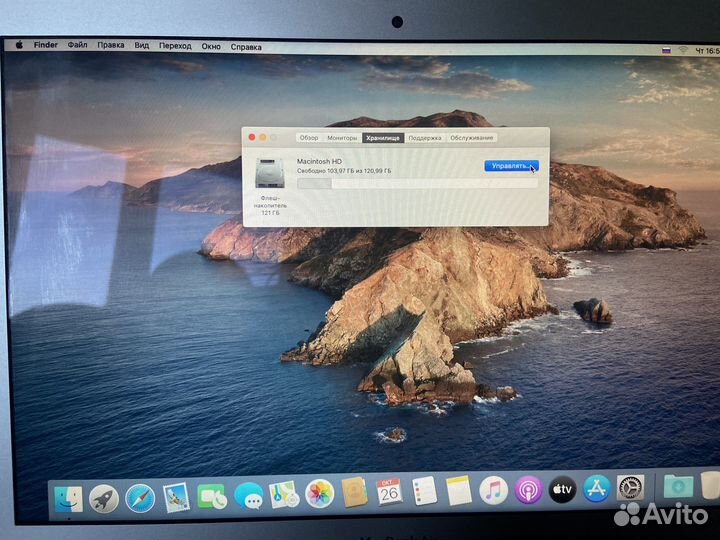Click the Macintosh HD drive icon
Viewport: 720px width, 540px height.
270,173
